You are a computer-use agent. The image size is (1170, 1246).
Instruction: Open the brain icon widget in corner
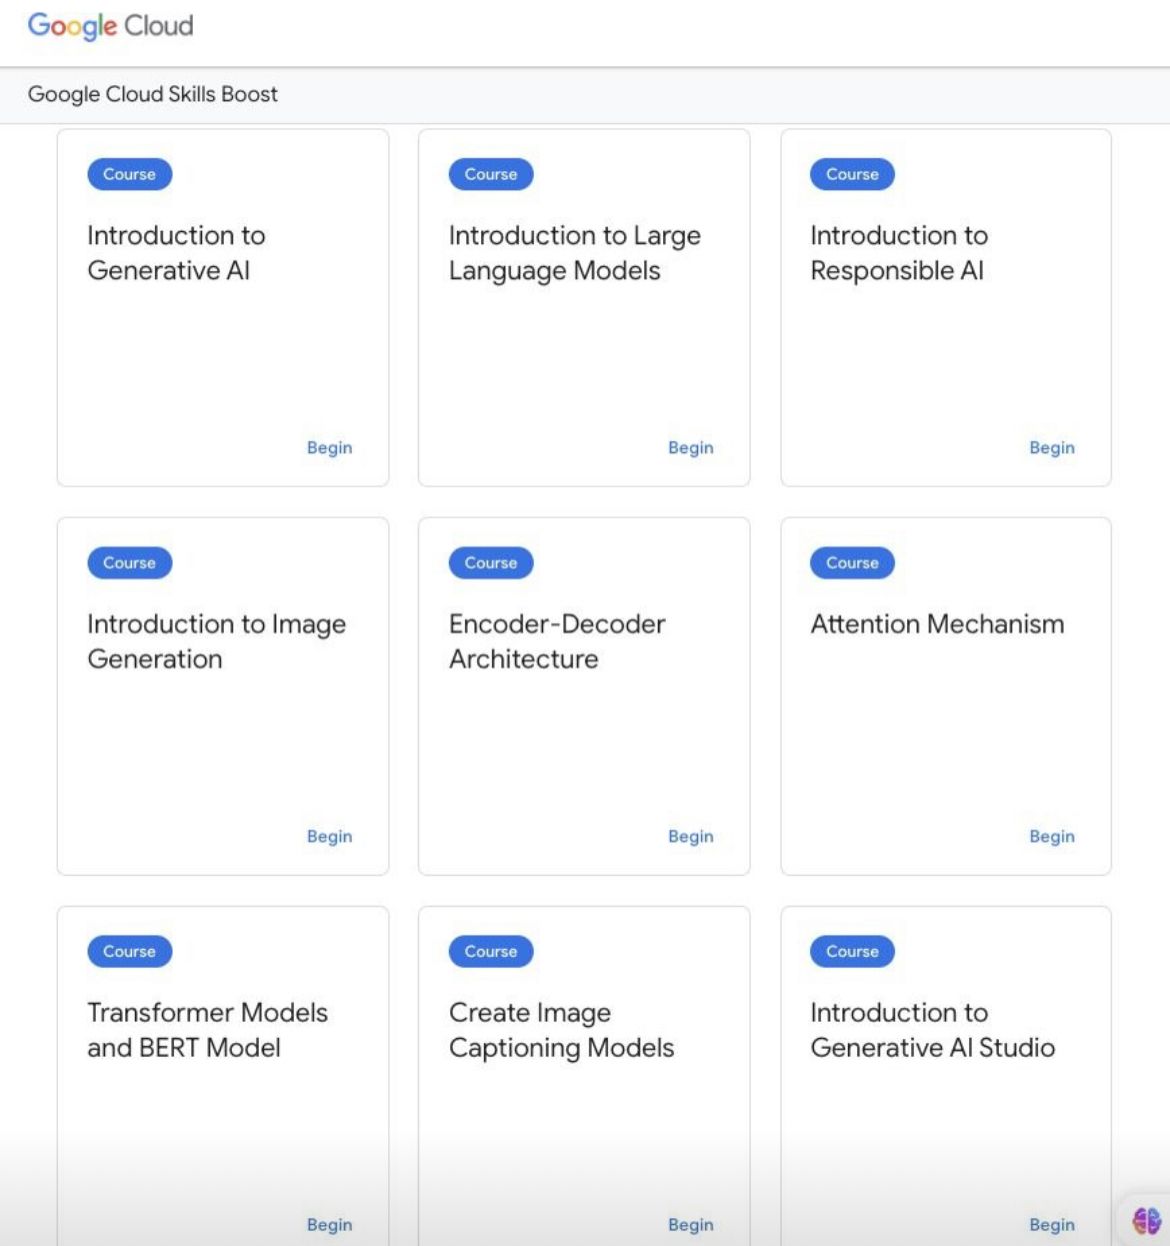1146,1220
